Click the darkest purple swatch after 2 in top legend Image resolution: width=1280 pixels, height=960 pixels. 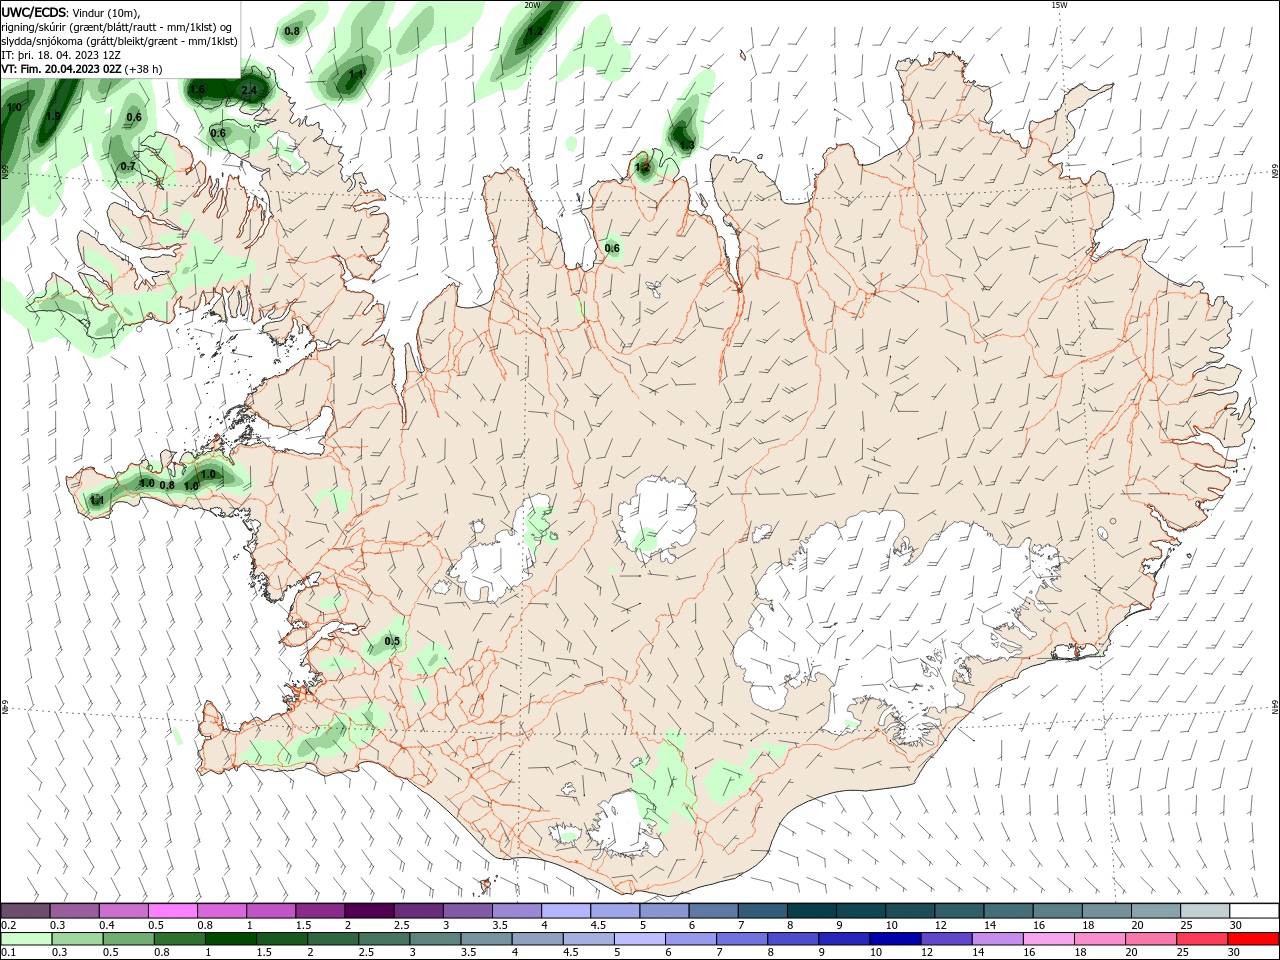pyautogui.click(x=369, y=910)
